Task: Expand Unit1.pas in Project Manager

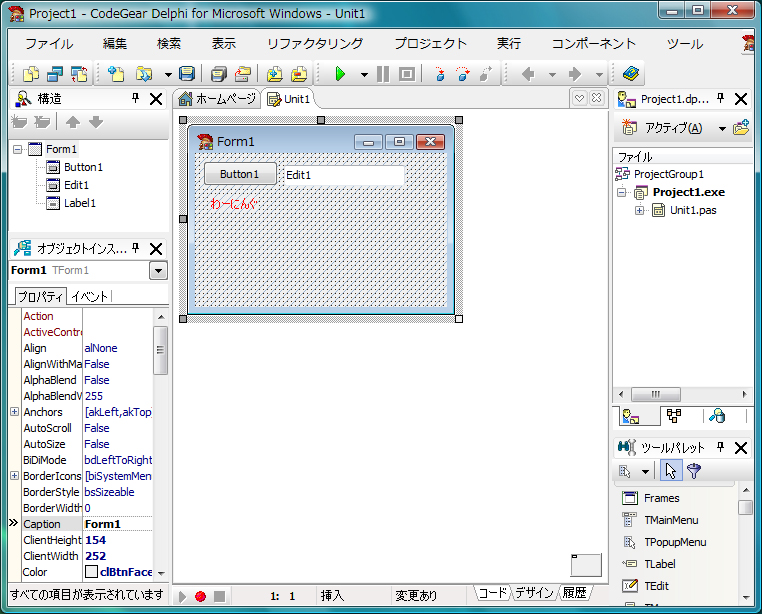Action: (x=640, y=211)
